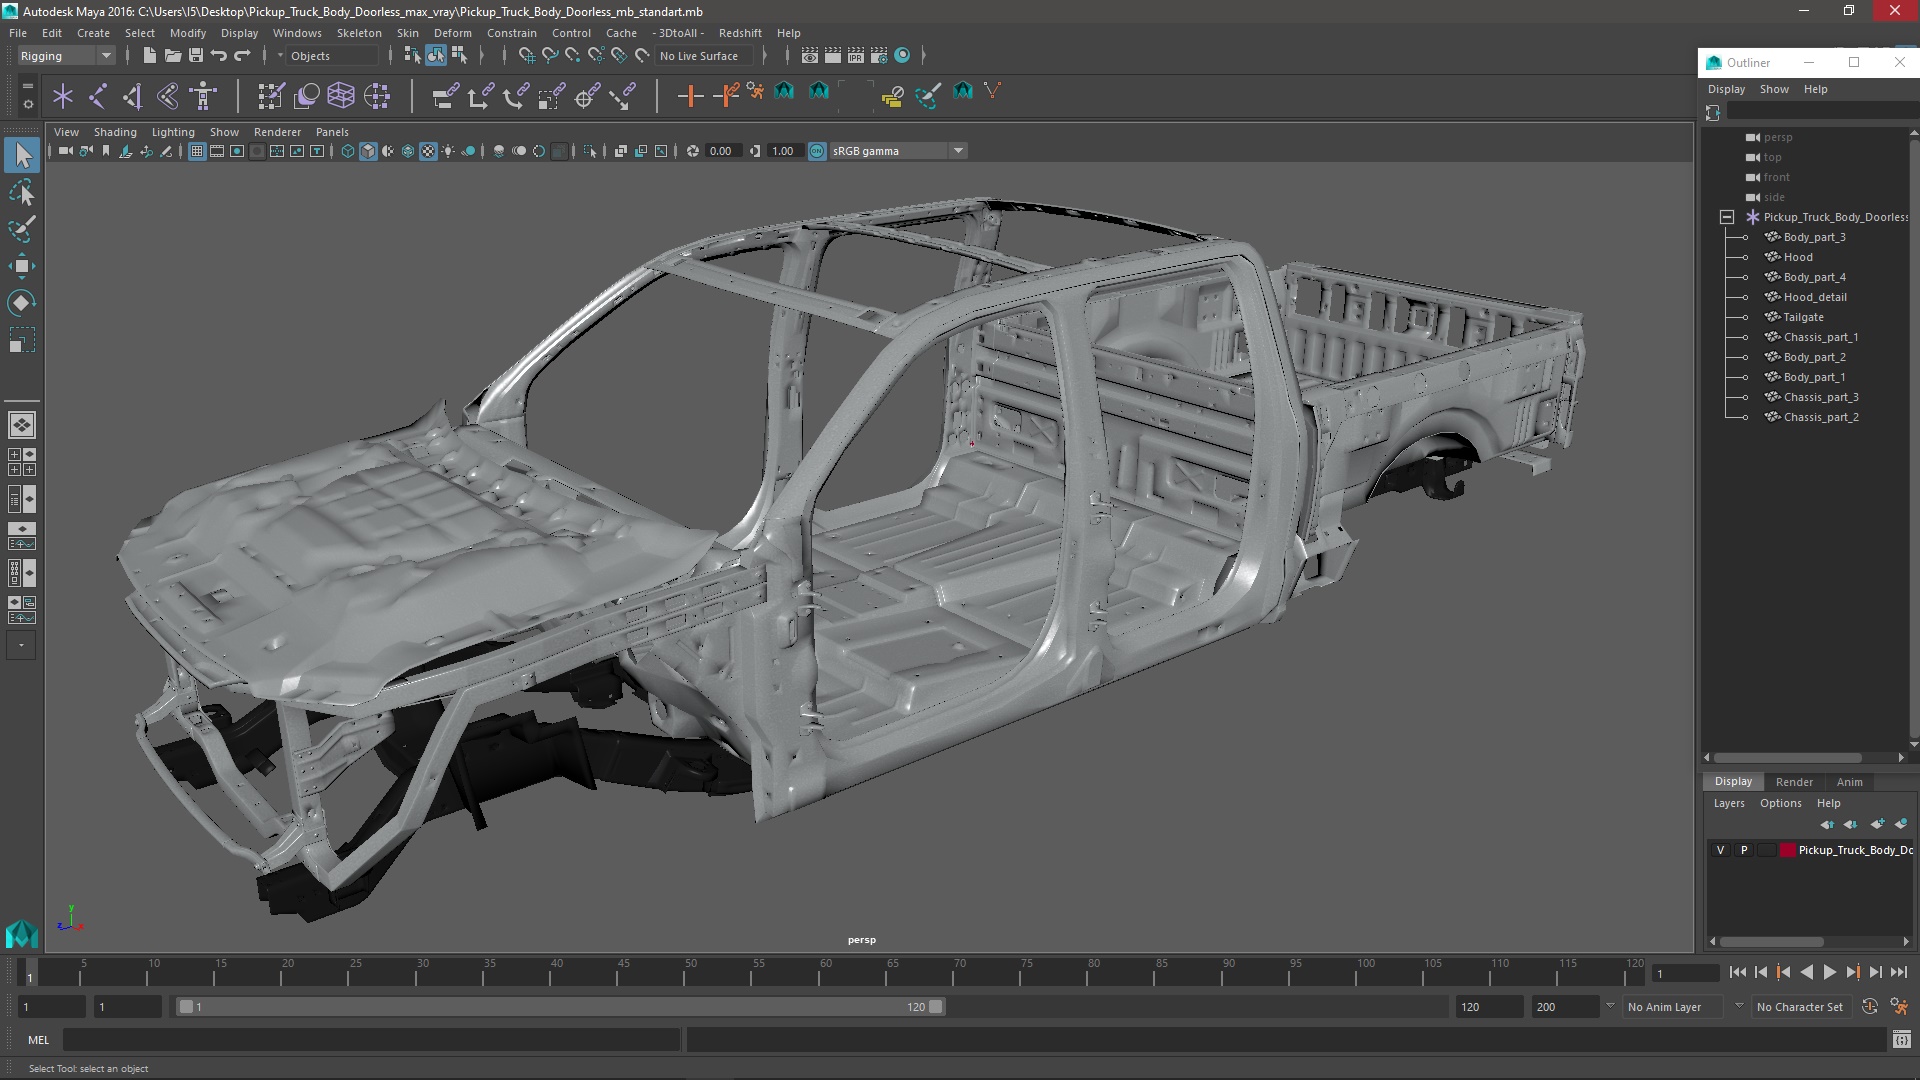Toggle layer playback P box
1920x1080 pixels.
coord(1744,850)
